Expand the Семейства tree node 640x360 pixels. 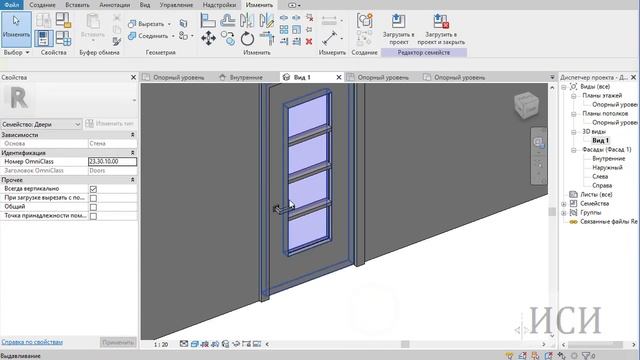tap(564, 203)
